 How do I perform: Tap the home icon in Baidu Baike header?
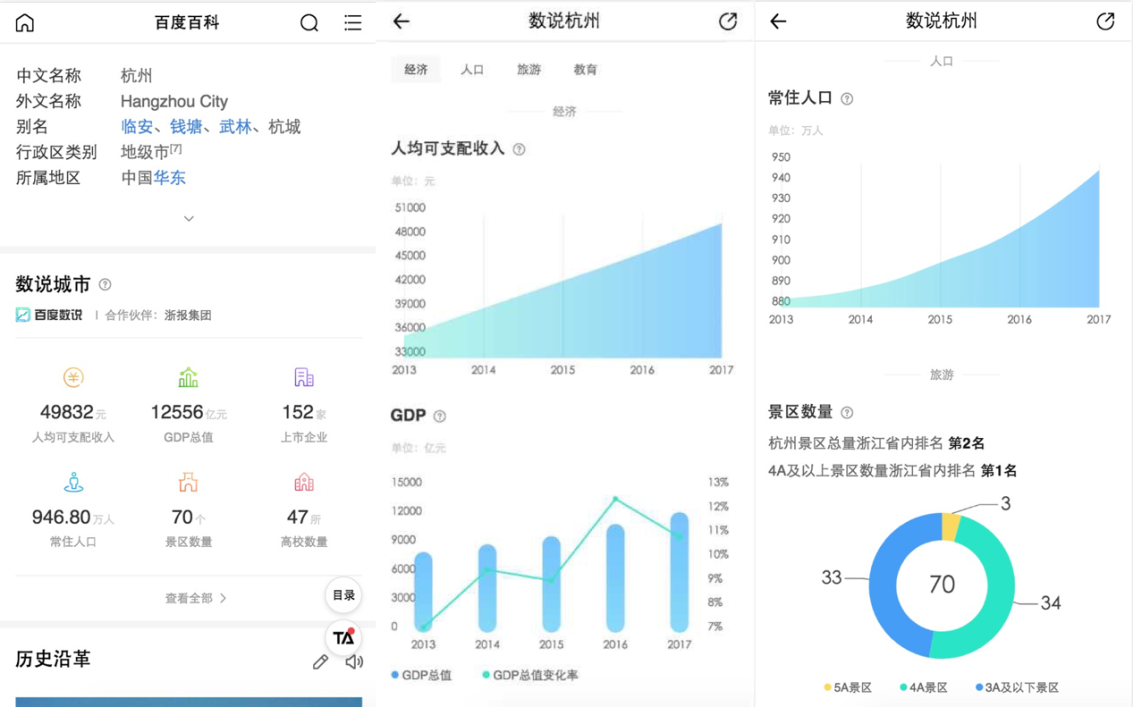[25, 22]
